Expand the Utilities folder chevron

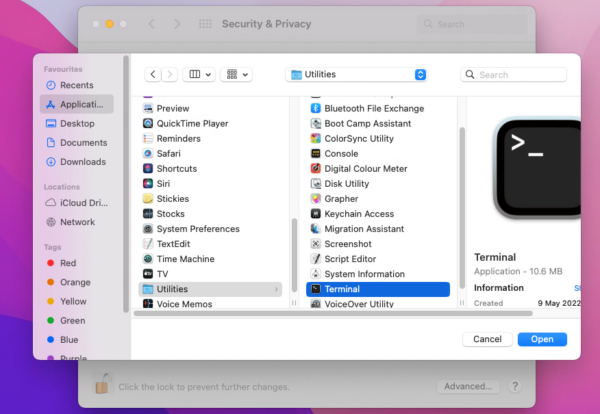coord(276,289)
